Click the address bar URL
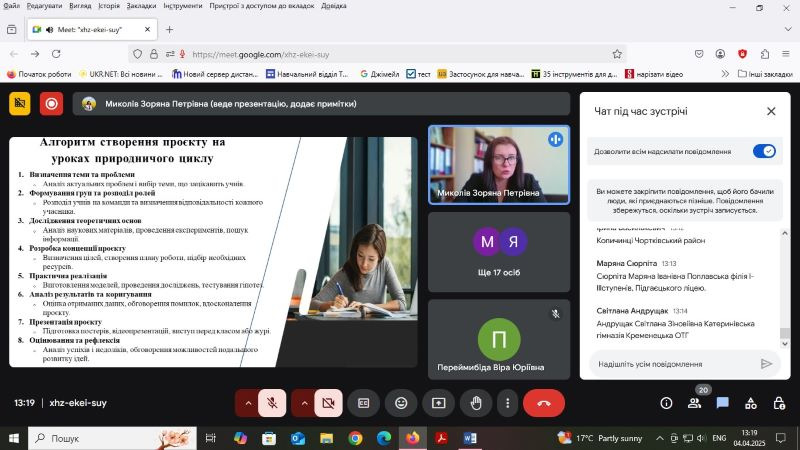 click(261, 54)
